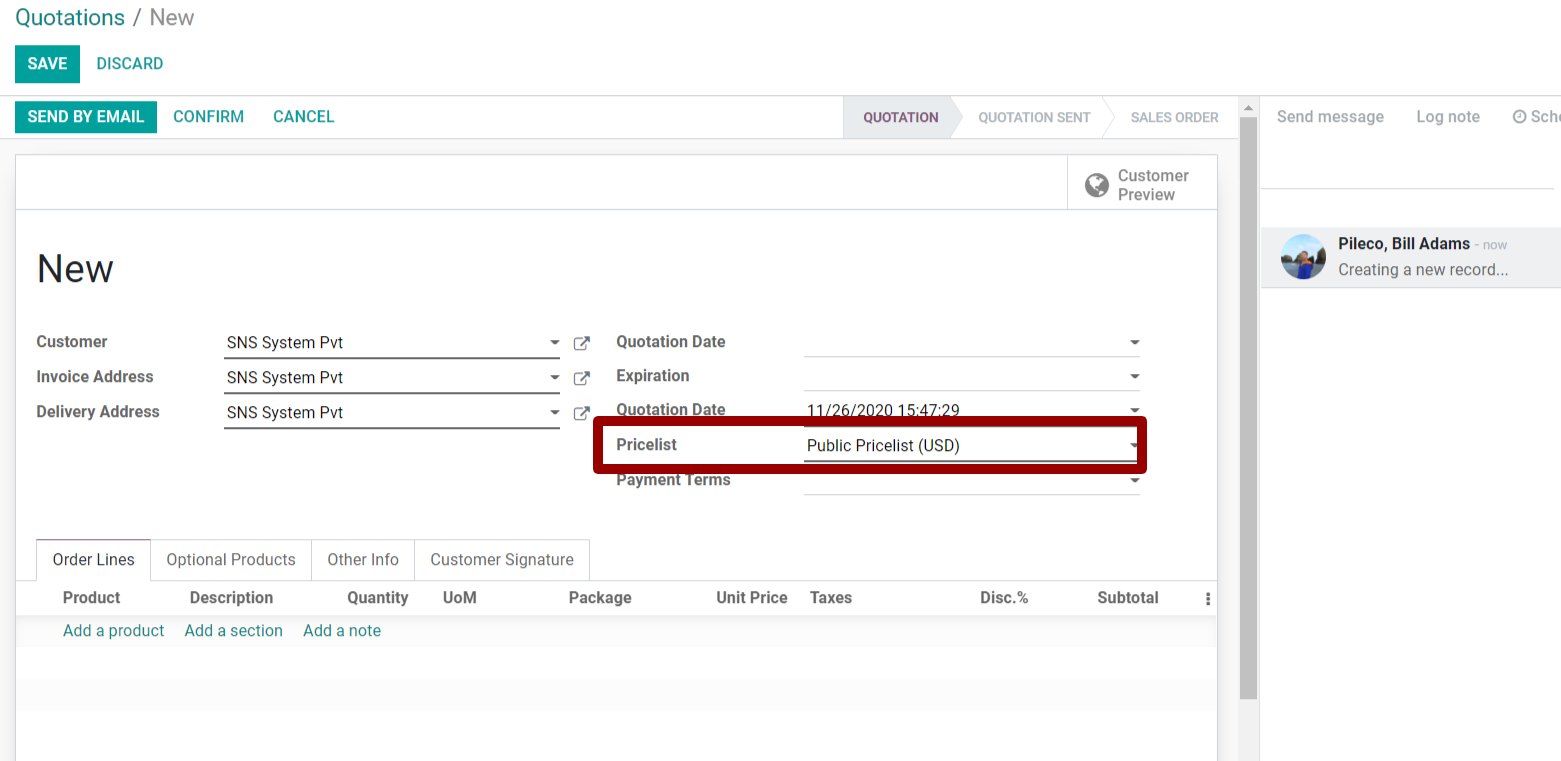Expand the Pricelist dropdown

coord(1134,445)
